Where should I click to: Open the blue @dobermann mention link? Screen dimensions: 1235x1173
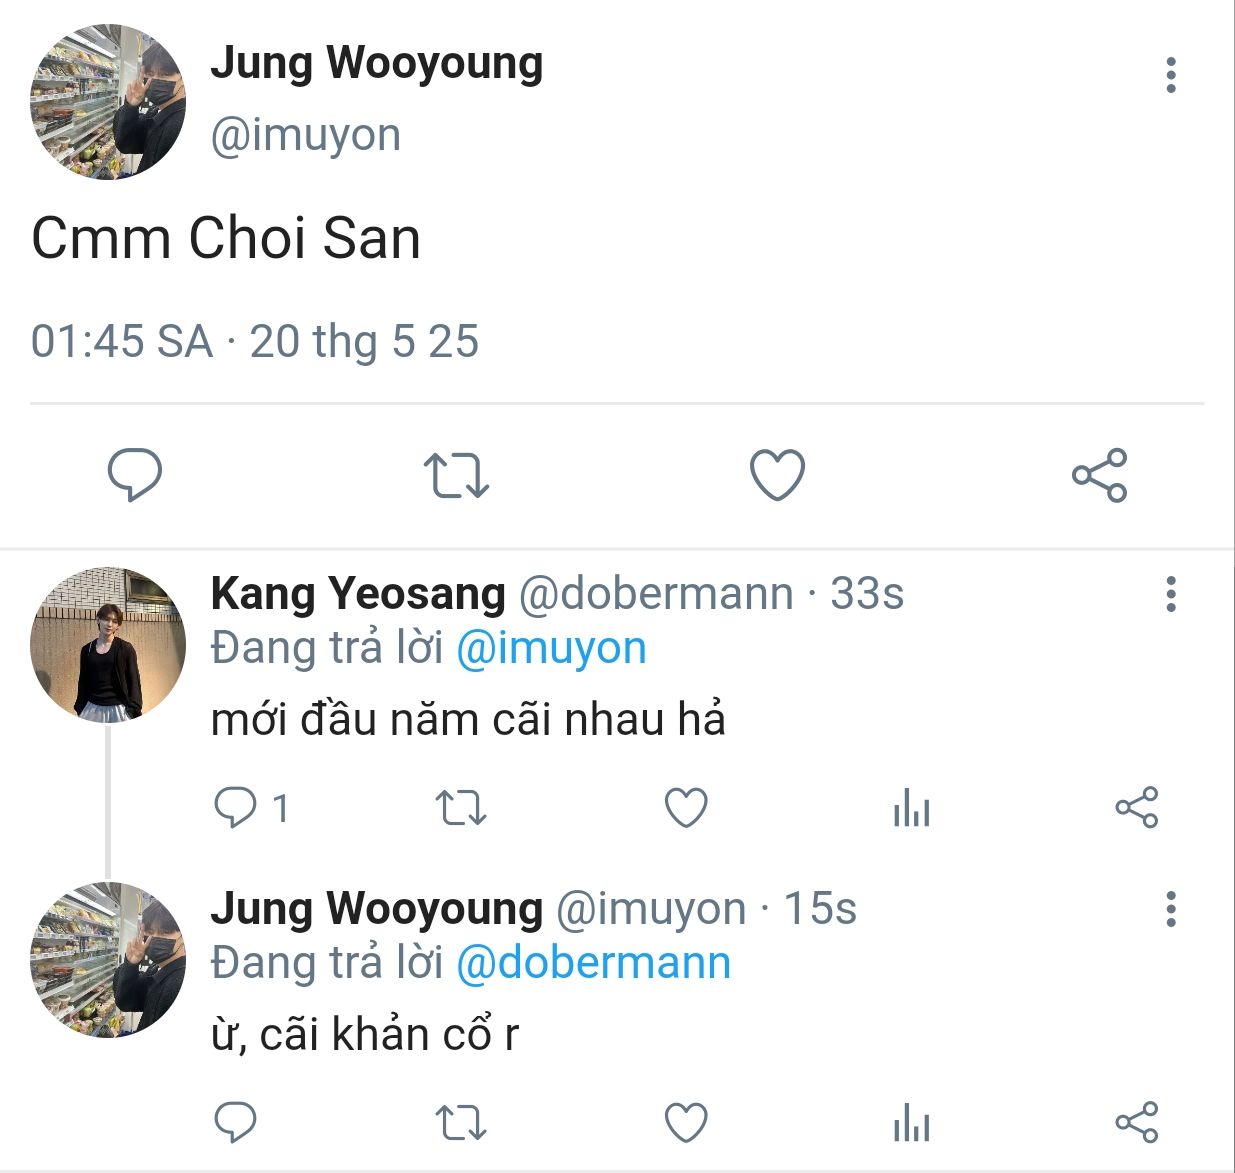pos(593,962)
